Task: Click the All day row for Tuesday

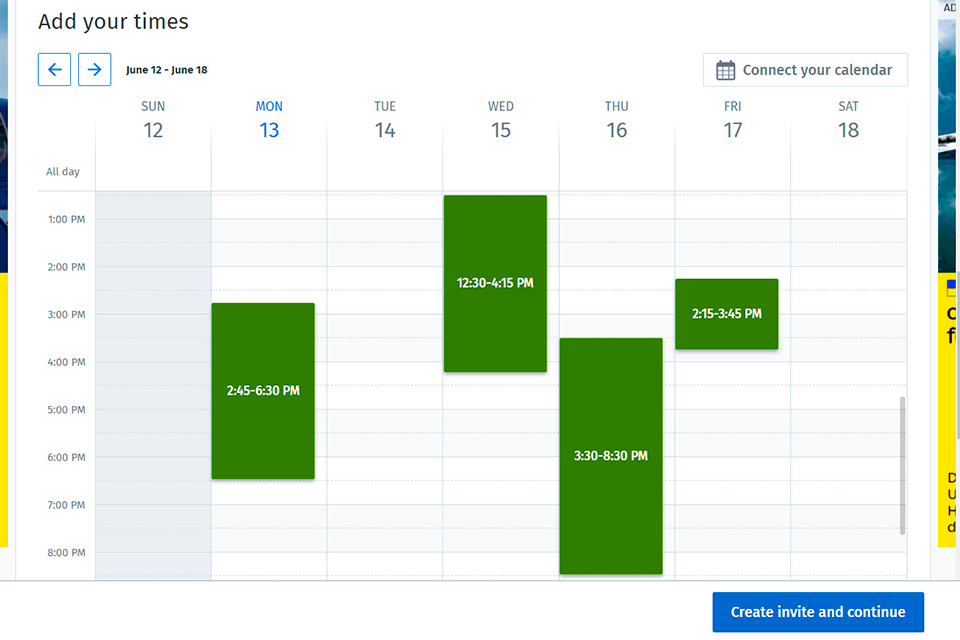Action: (385, 172)
